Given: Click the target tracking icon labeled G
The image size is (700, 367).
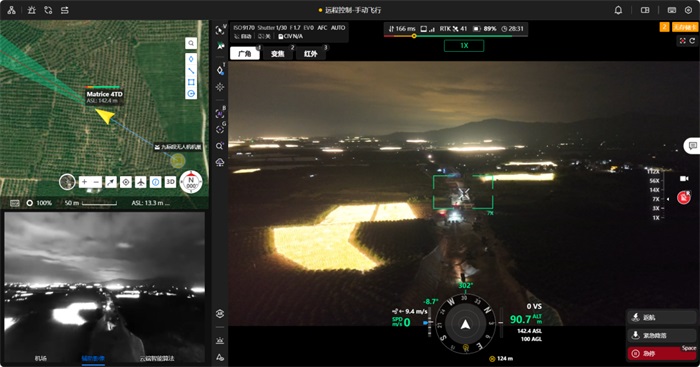Looking at the screenshot, I should (x=220, y=129).
